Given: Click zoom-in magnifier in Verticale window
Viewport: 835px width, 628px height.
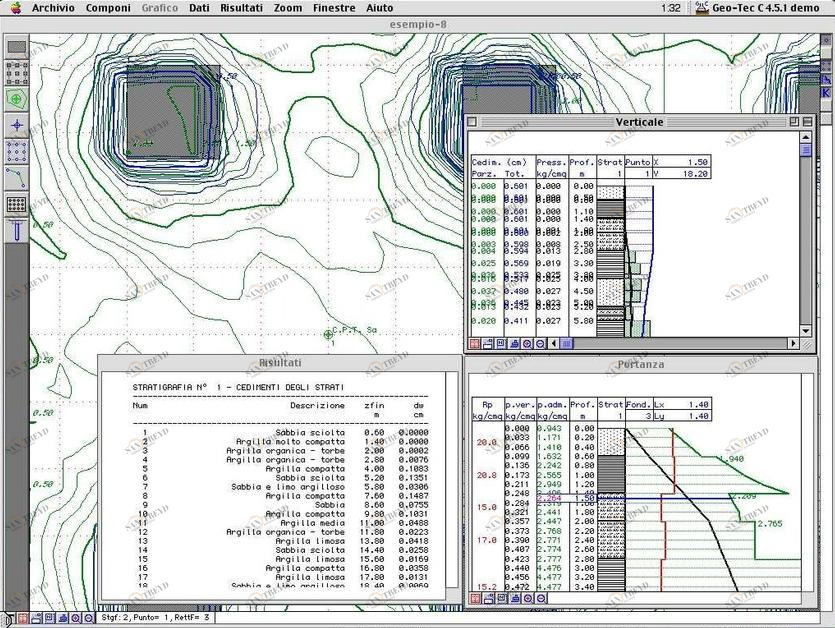Looking at the screenshot, I should (527, 343).
